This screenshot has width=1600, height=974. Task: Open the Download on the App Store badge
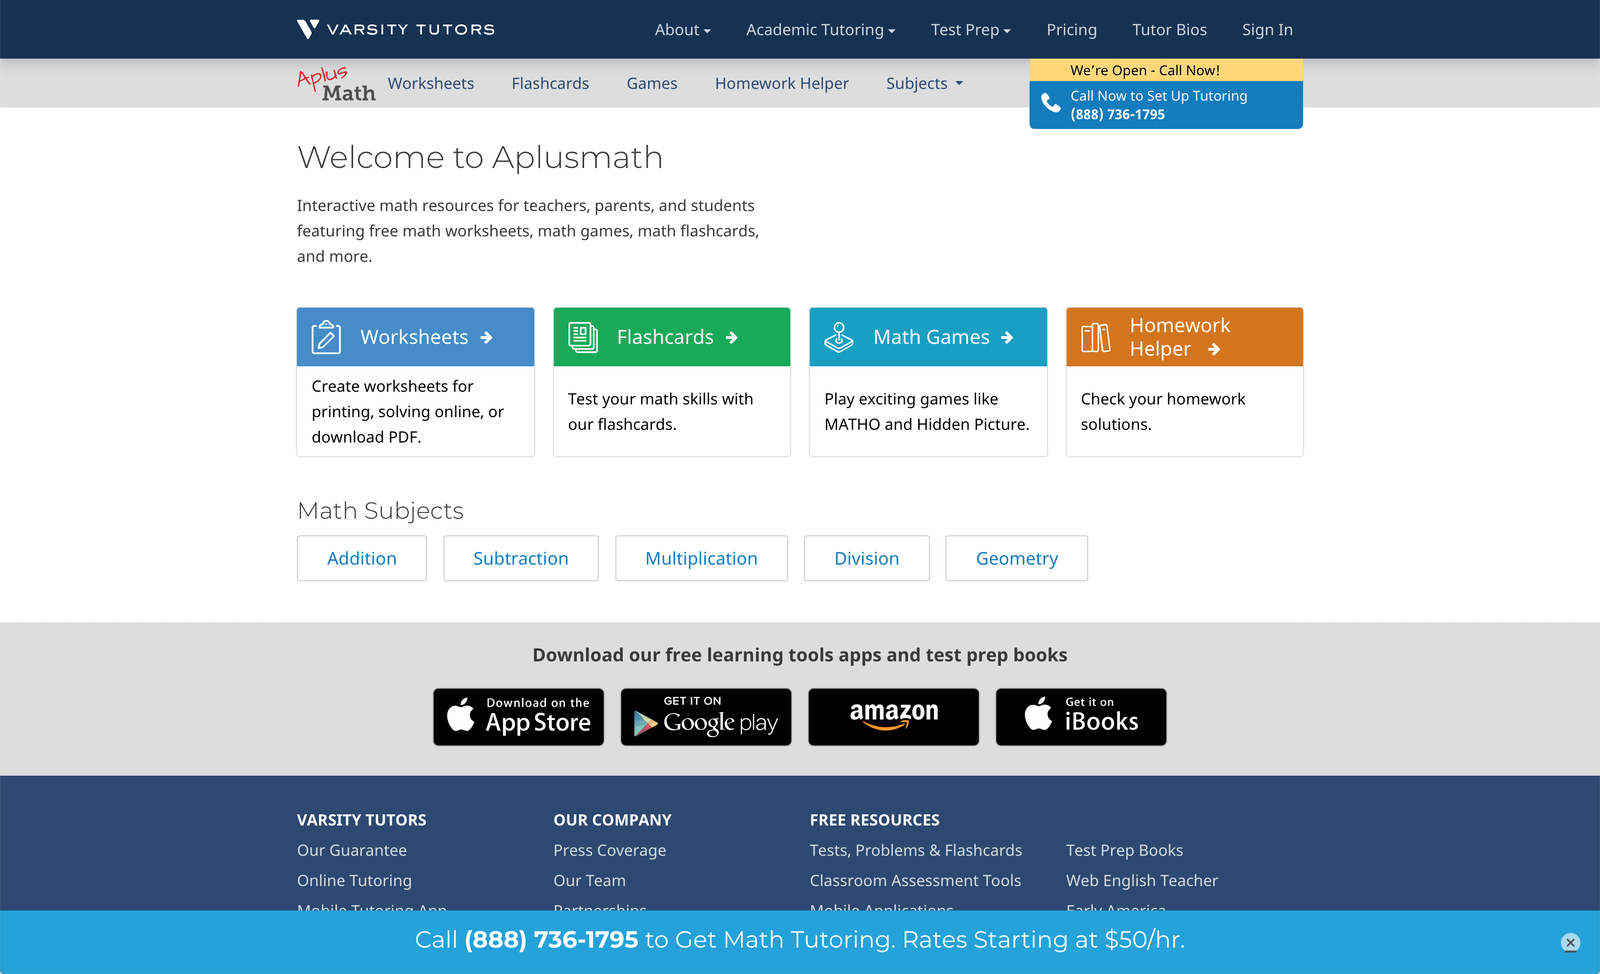coord(518,717)
